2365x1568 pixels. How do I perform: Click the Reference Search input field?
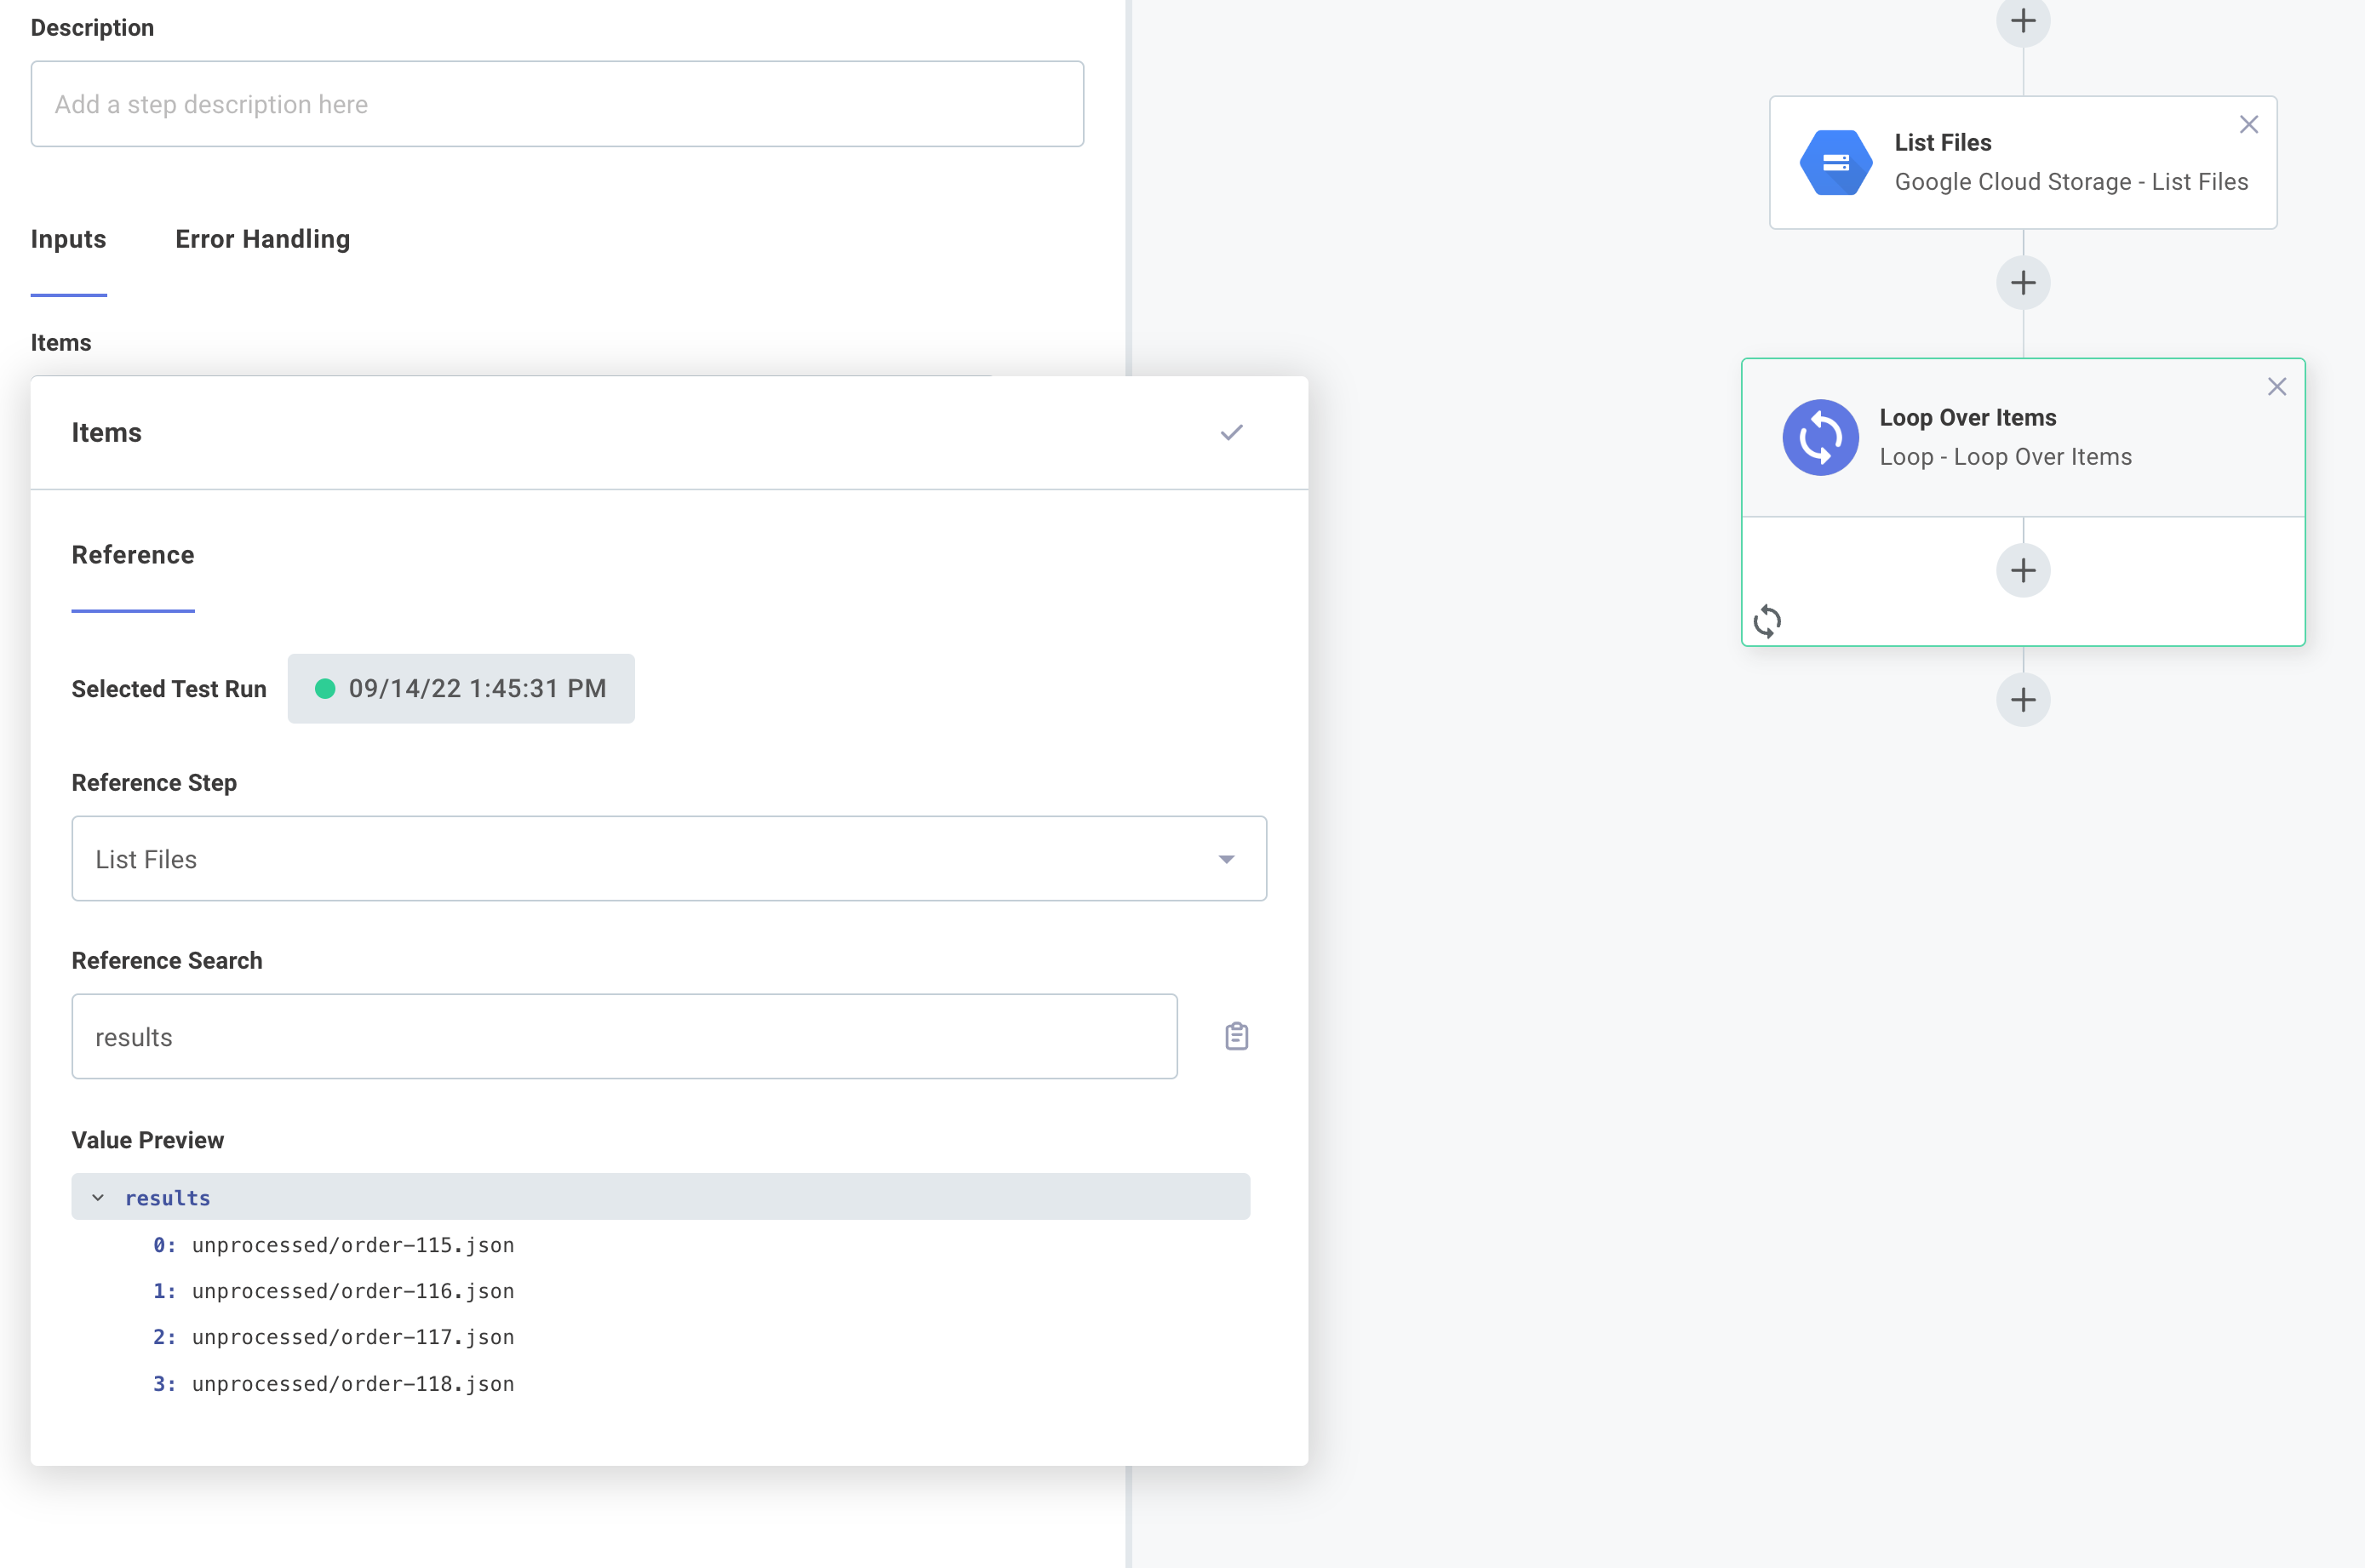click(624, 1036)
